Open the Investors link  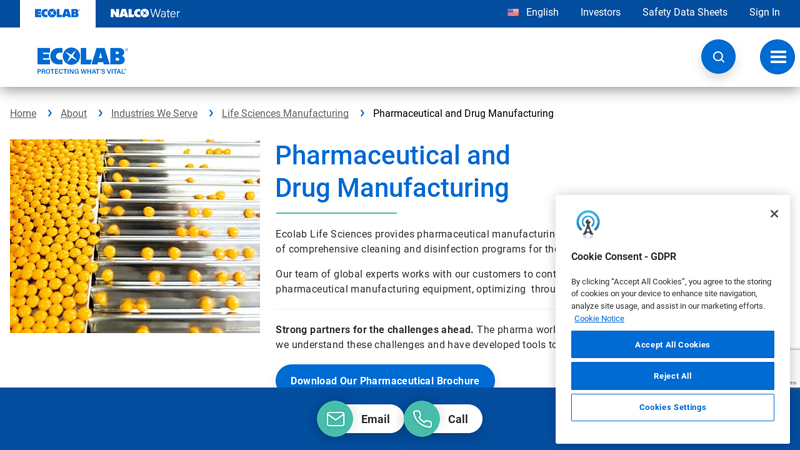coord(600,12)
